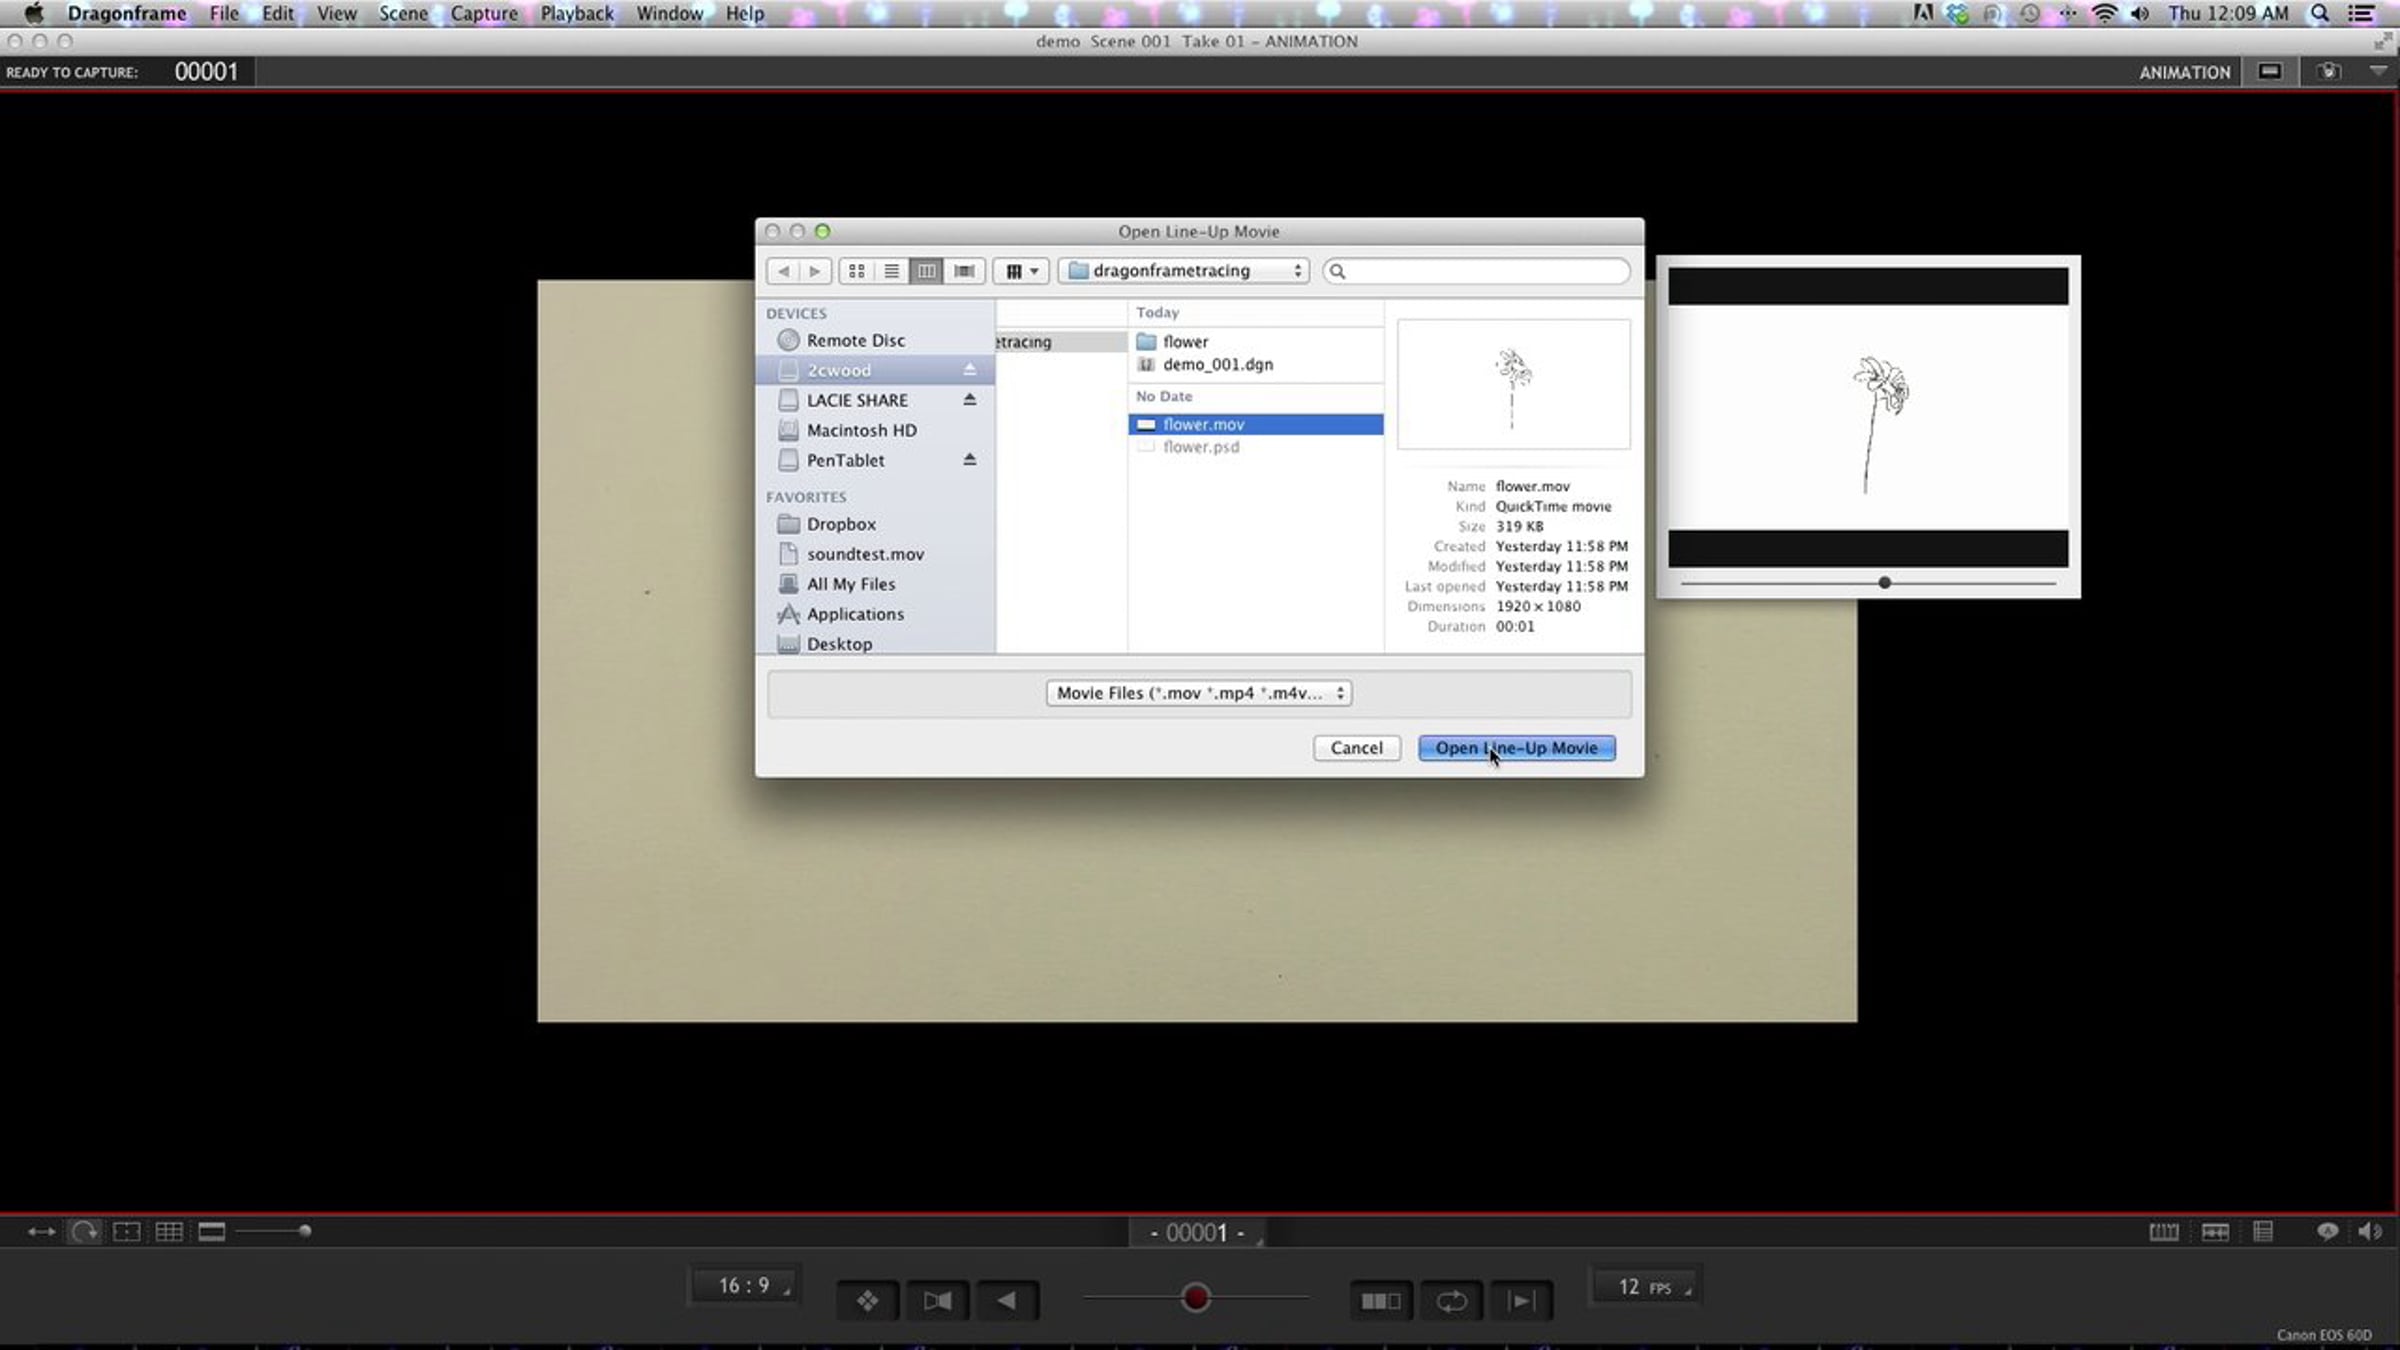Click the step-to-end playback button

(1521, 1301)
